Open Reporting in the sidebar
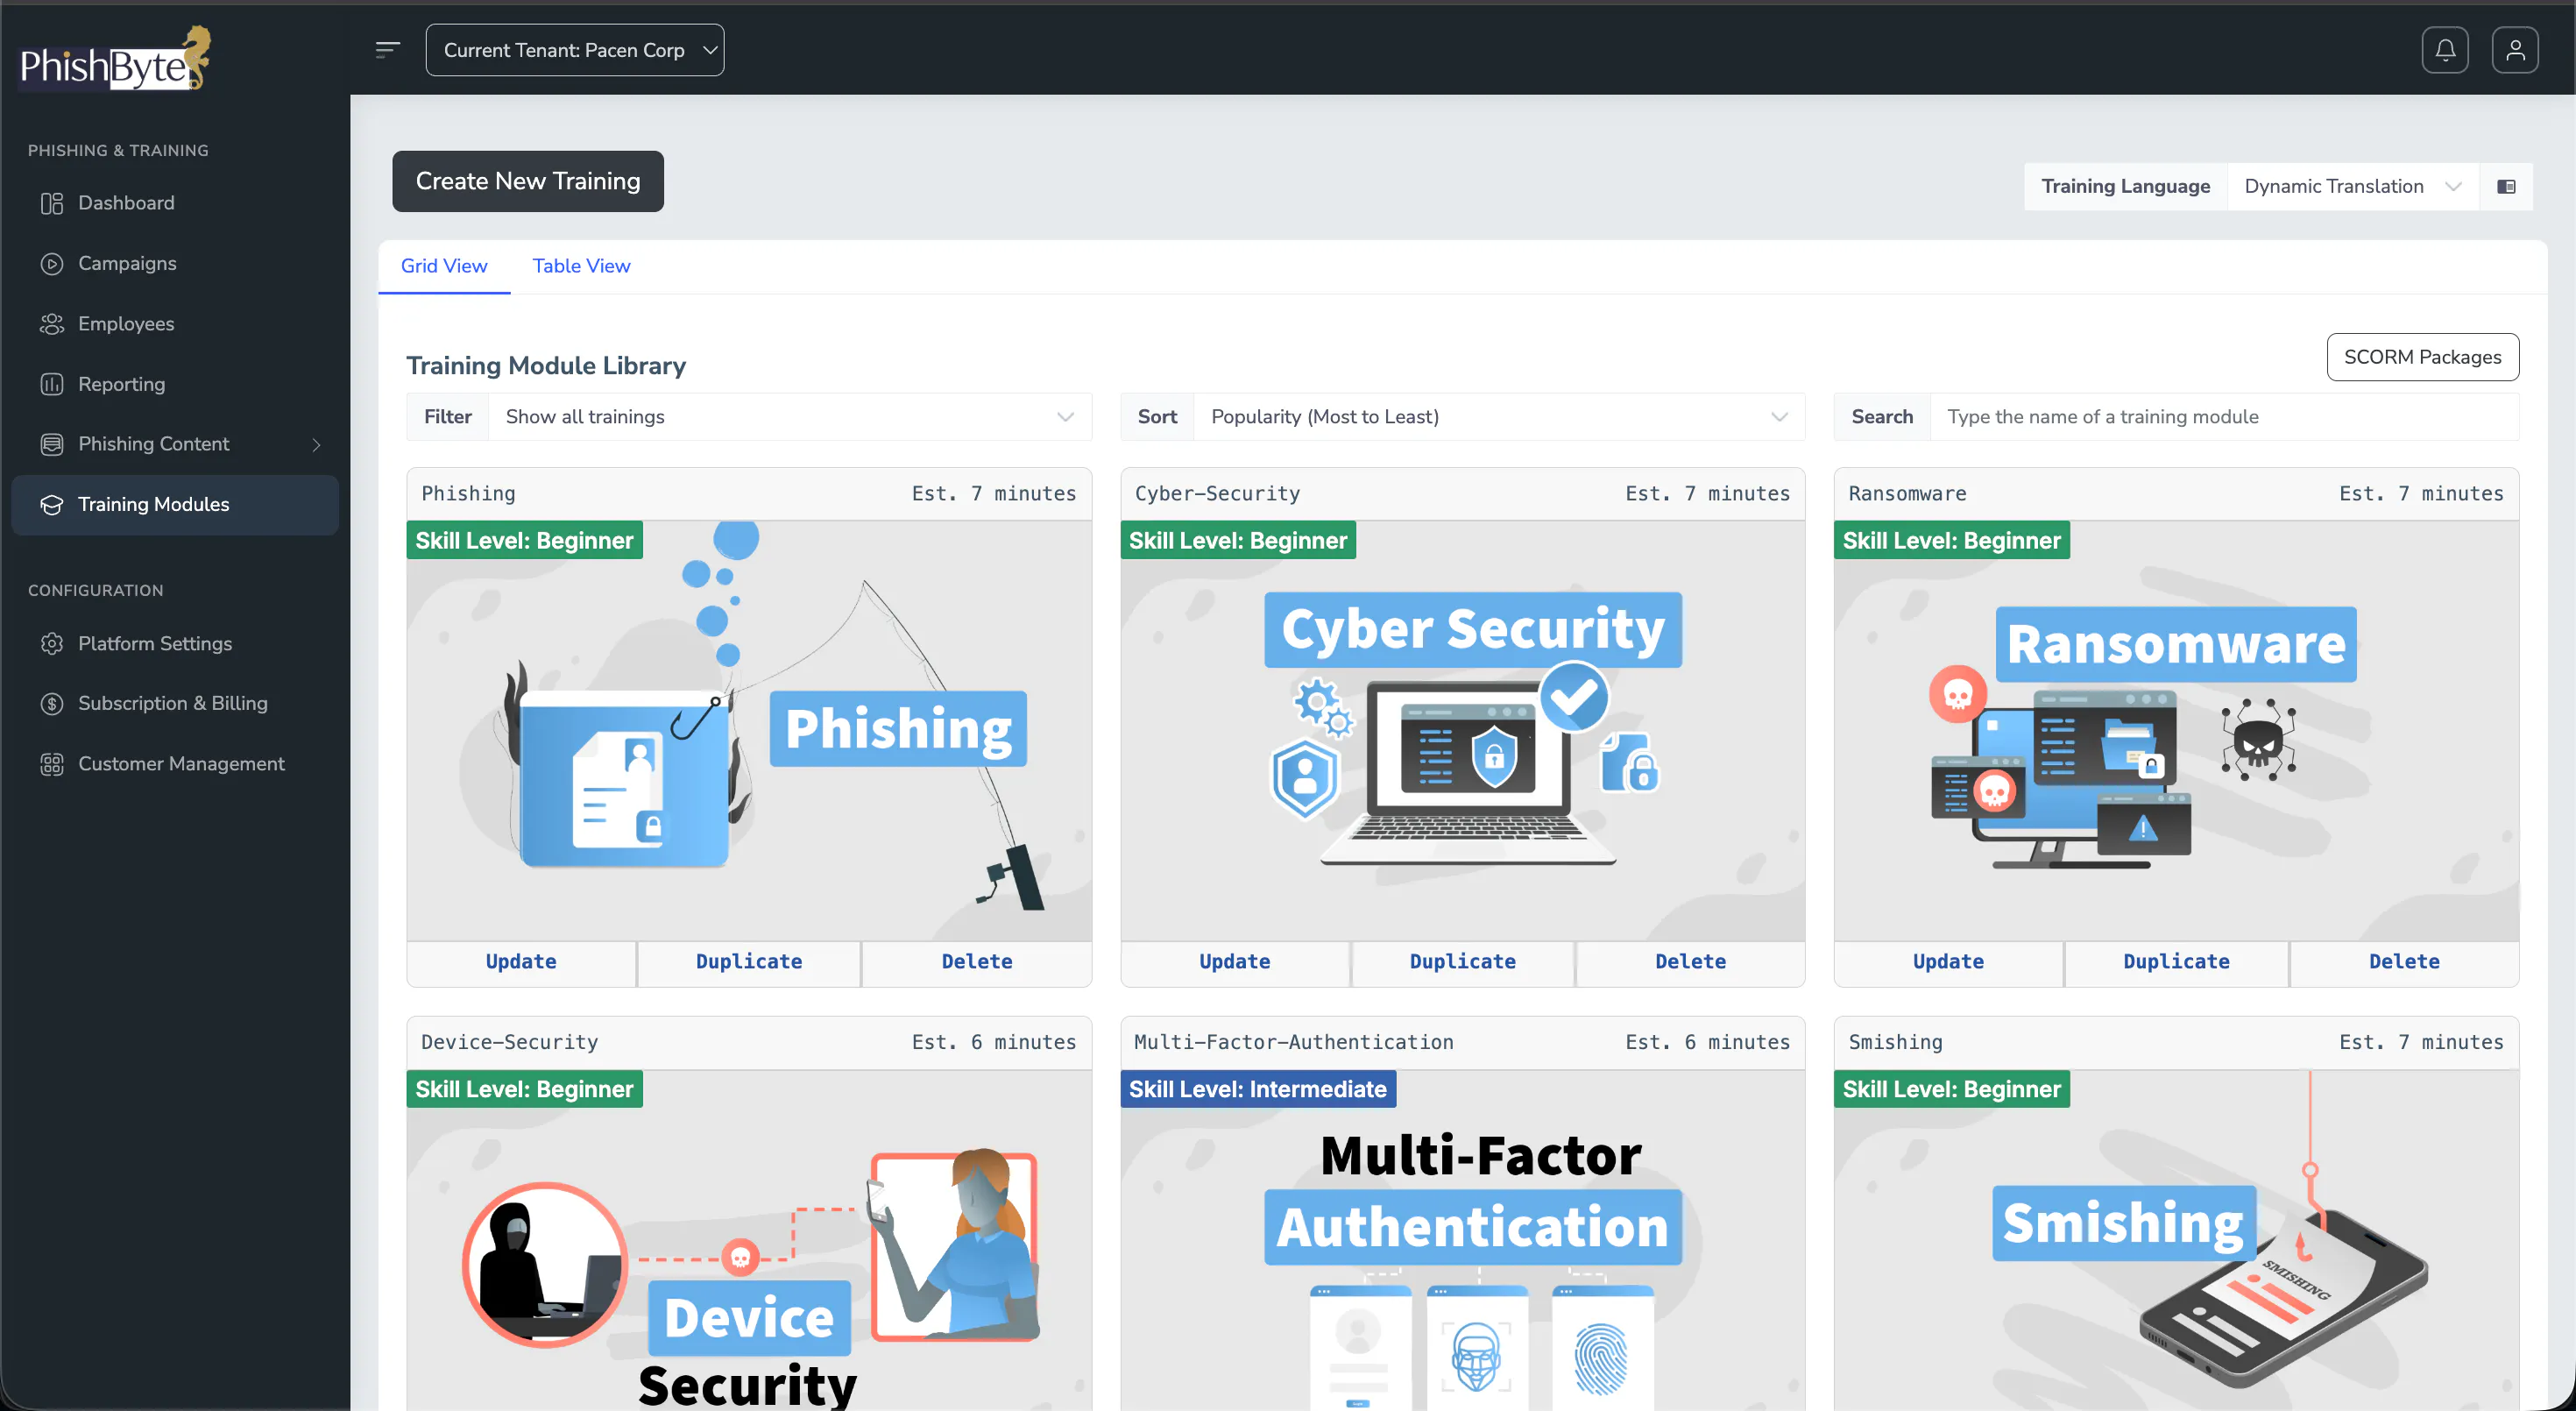 pyautogui.click(x=175, y=384)
